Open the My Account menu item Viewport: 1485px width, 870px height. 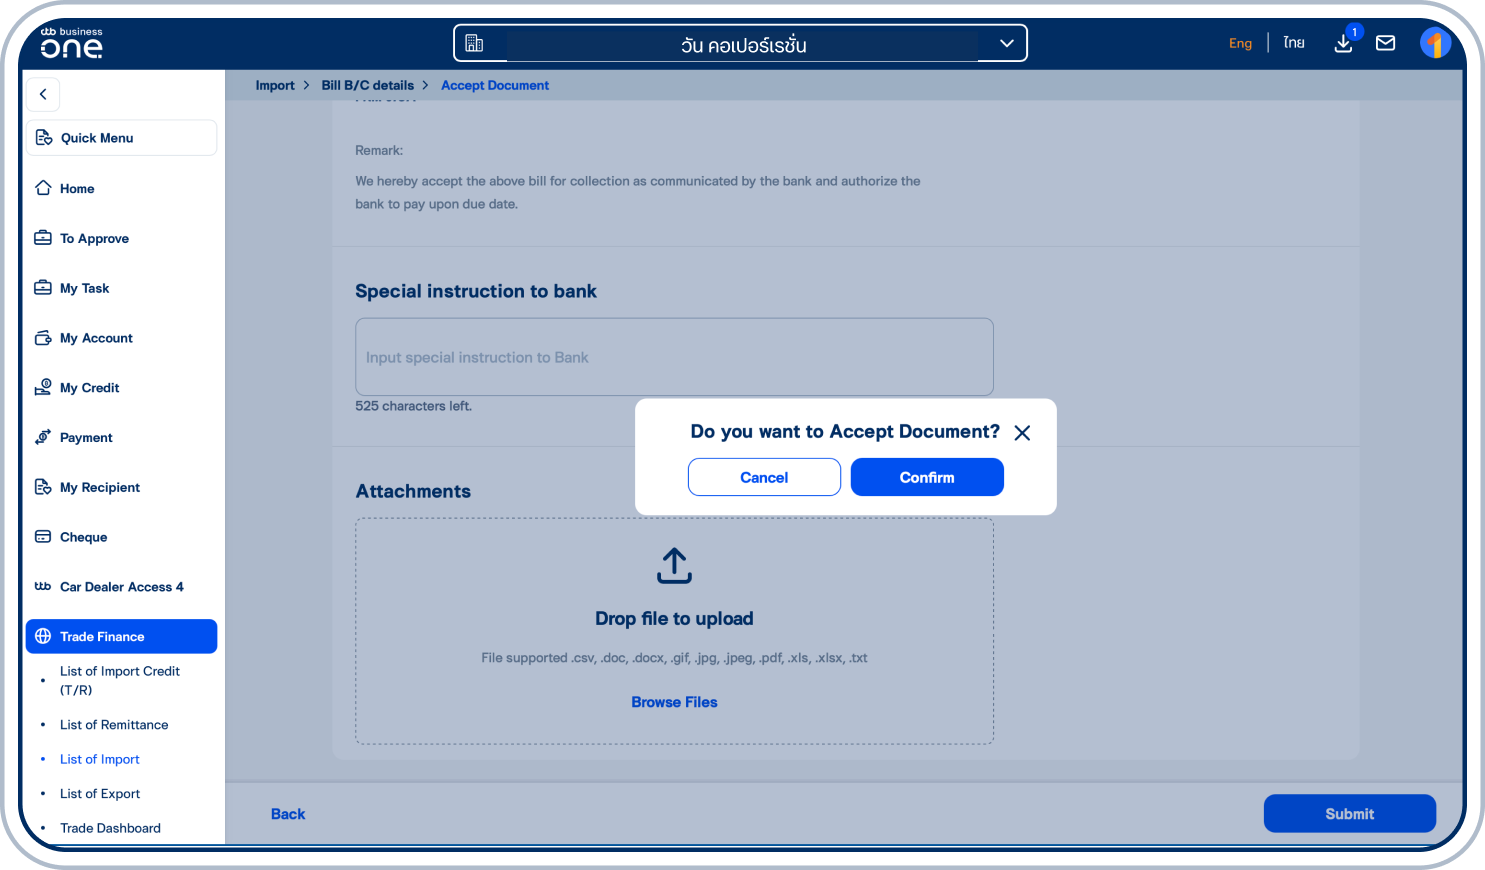tap(96, 338)
